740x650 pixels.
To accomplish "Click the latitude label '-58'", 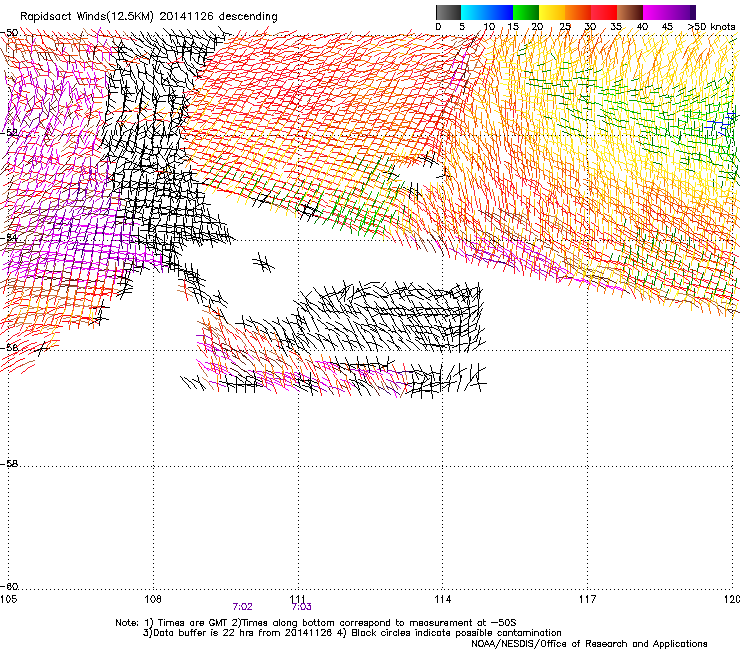I will tap(9, 464).
